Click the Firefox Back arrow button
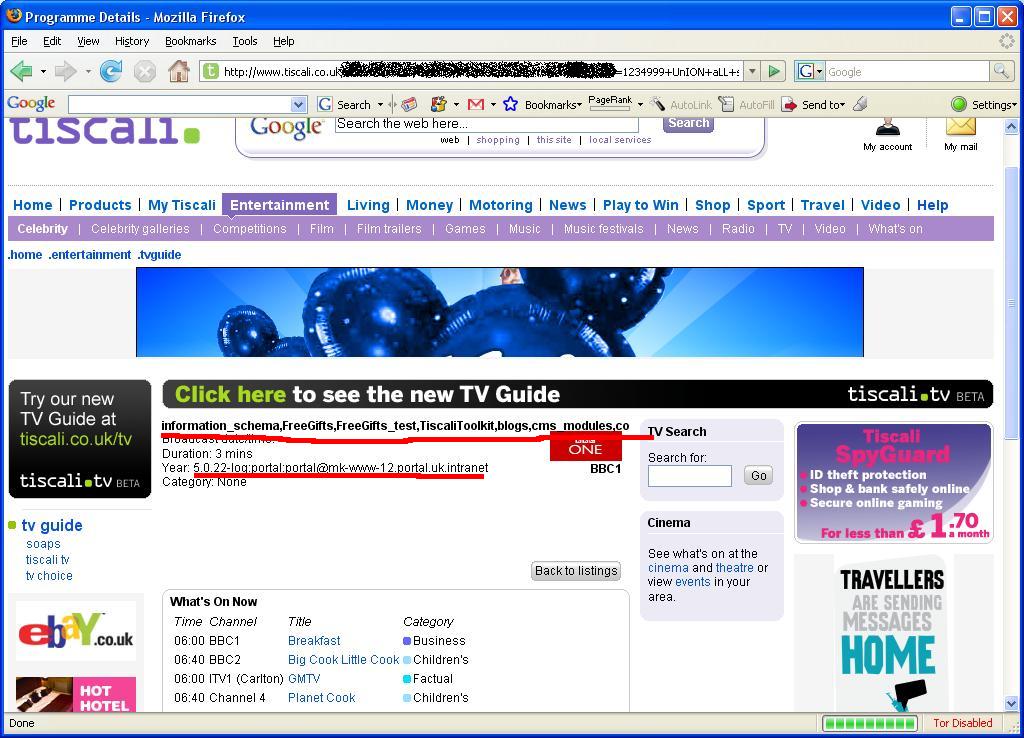The height and width of the screenshot is (738, 1024). 22,71
